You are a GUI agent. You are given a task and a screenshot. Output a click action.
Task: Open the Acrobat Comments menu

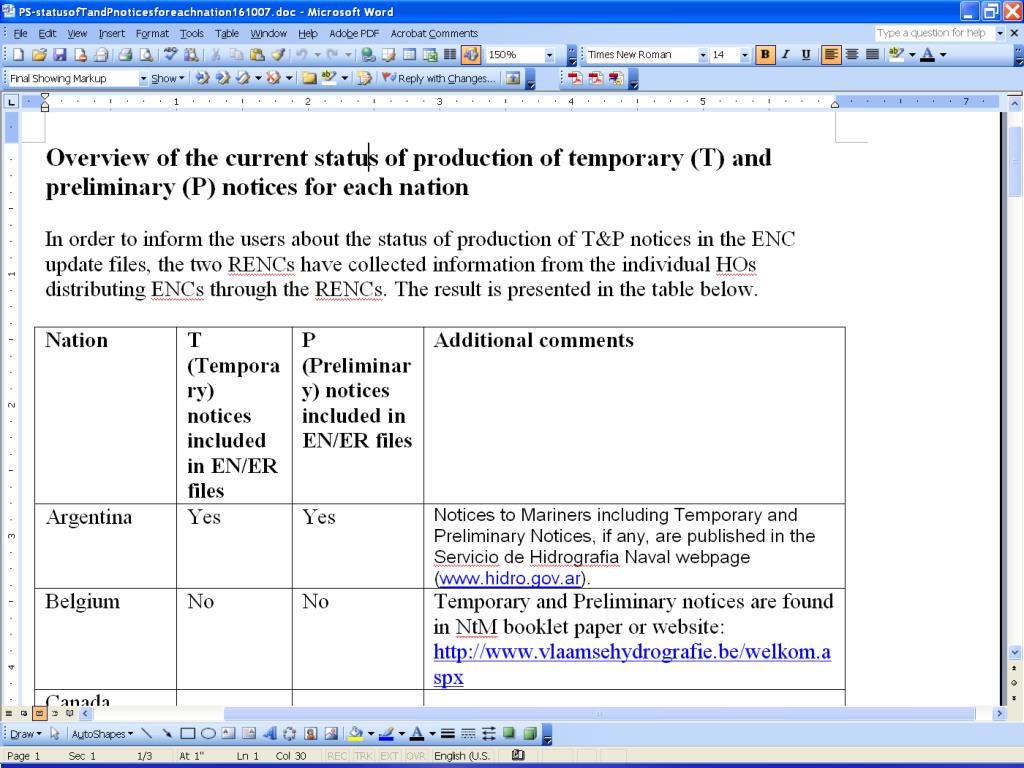(x=434, y=33)
